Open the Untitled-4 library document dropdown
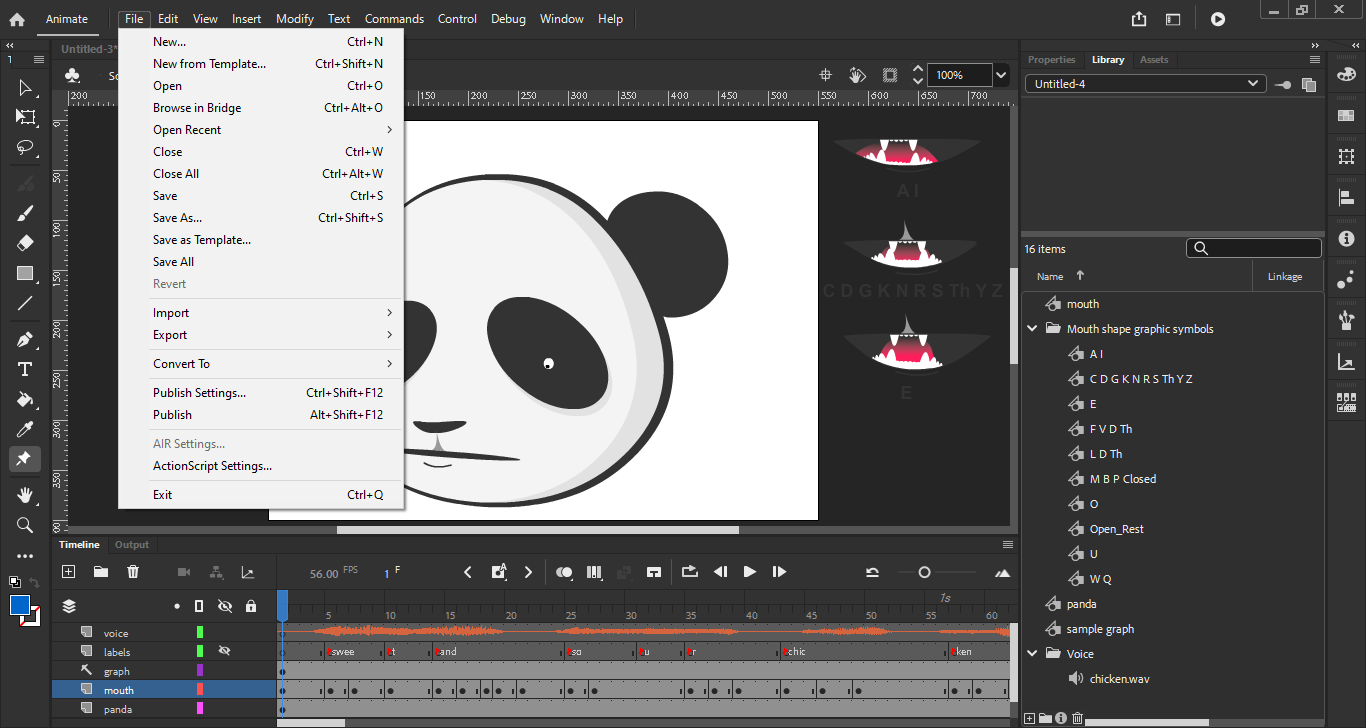Viewport: 1366px width, 728px height. click(x=1146, y=84)
